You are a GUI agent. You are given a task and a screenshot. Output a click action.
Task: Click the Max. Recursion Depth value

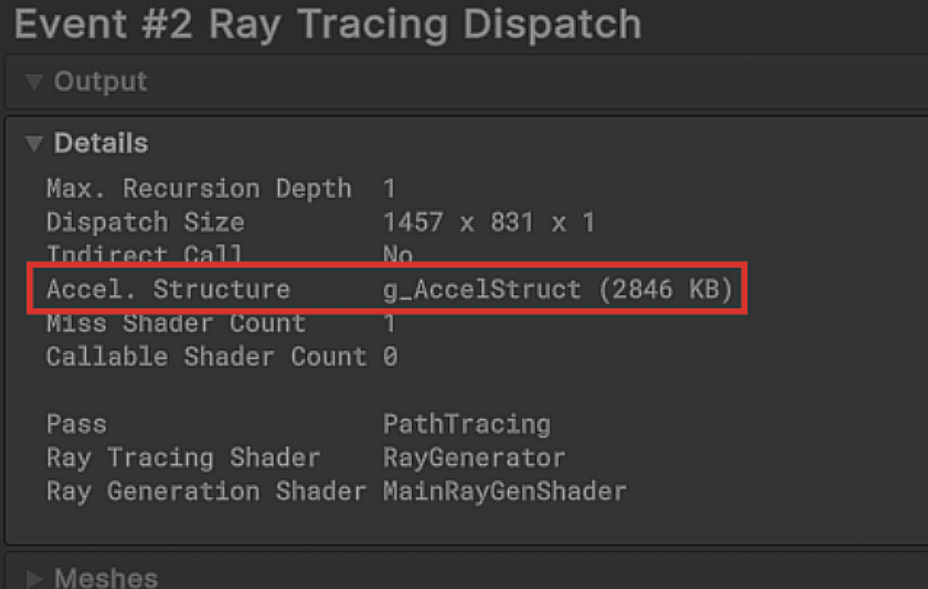coord(389,188)
